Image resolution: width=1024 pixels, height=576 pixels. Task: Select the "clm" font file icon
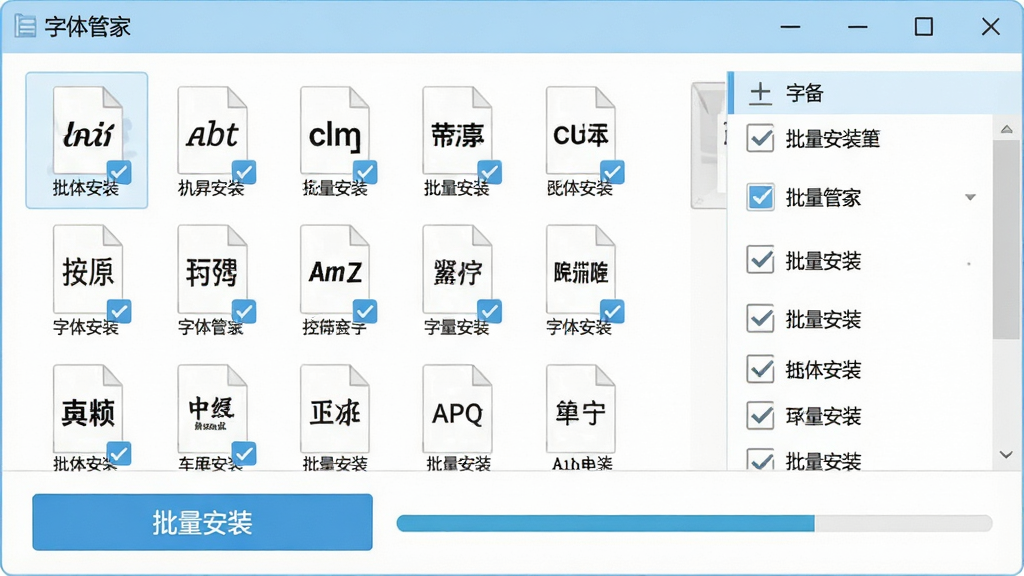pos(334,131)
